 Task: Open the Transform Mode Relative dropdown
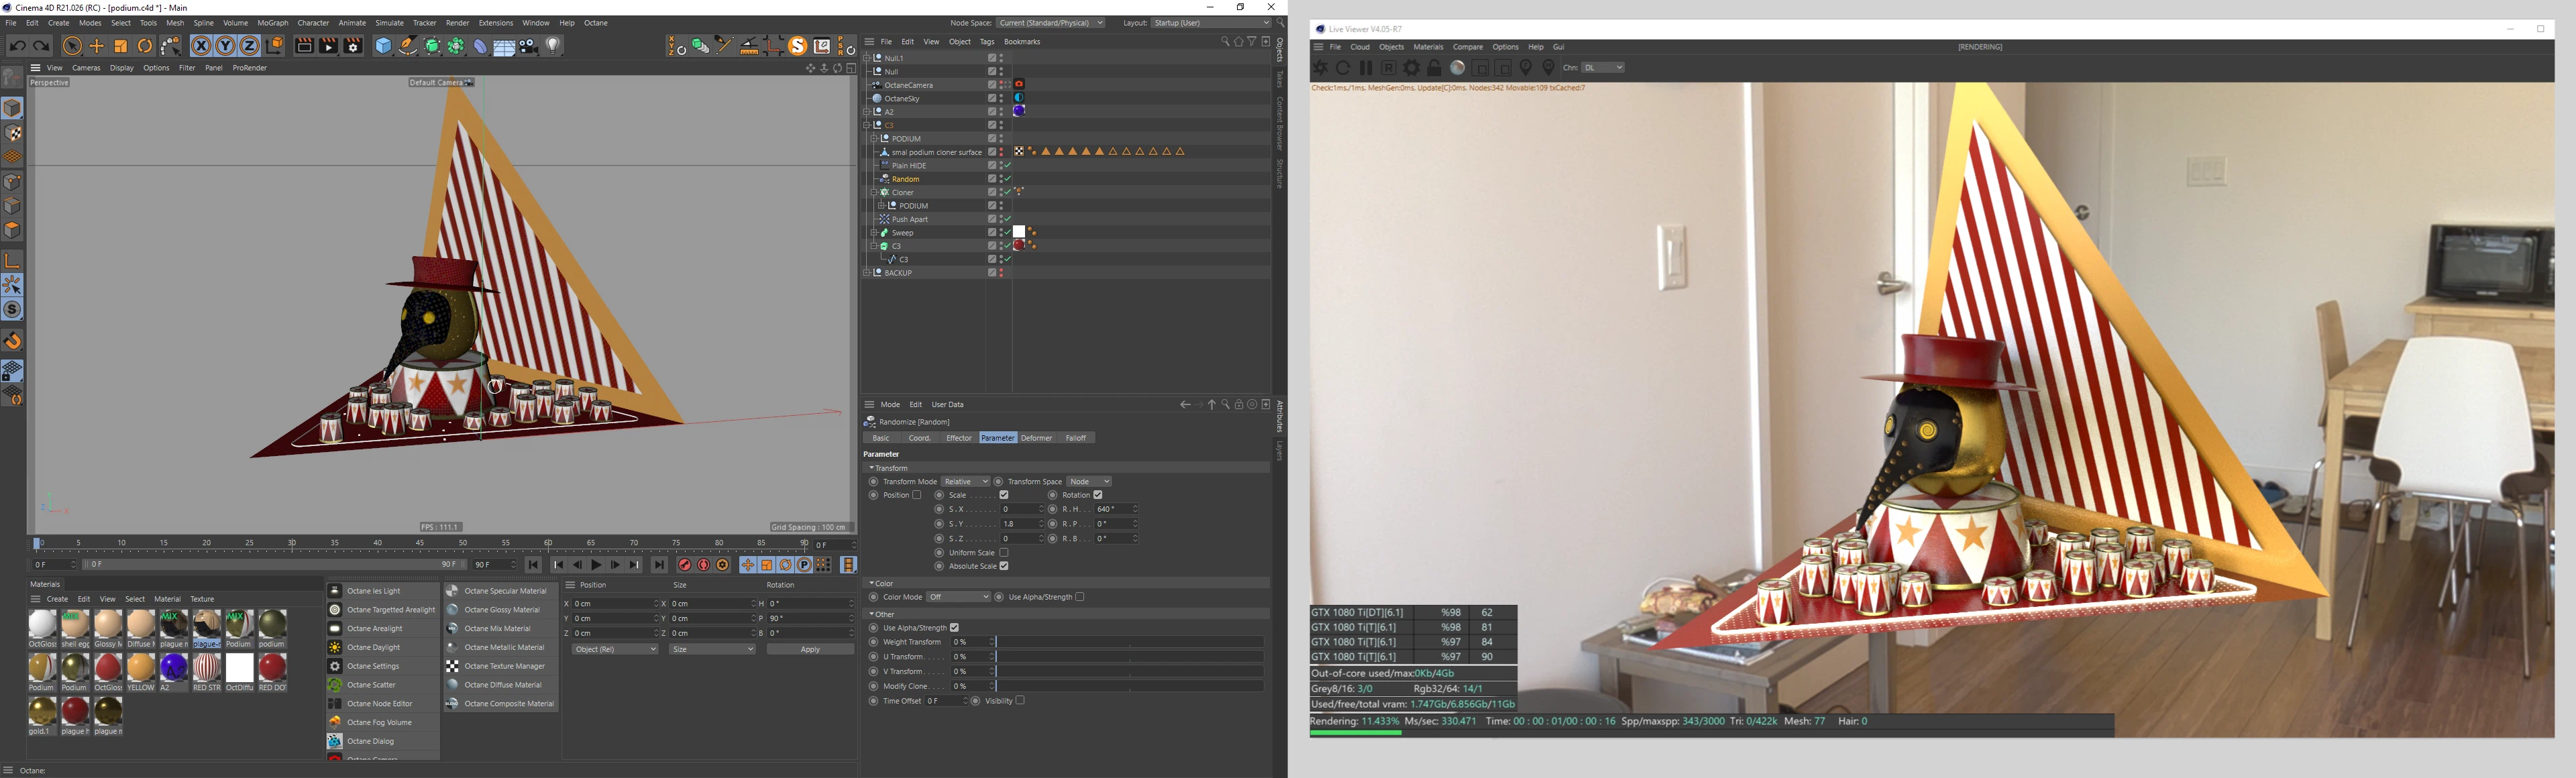click(x=965, y=482)
